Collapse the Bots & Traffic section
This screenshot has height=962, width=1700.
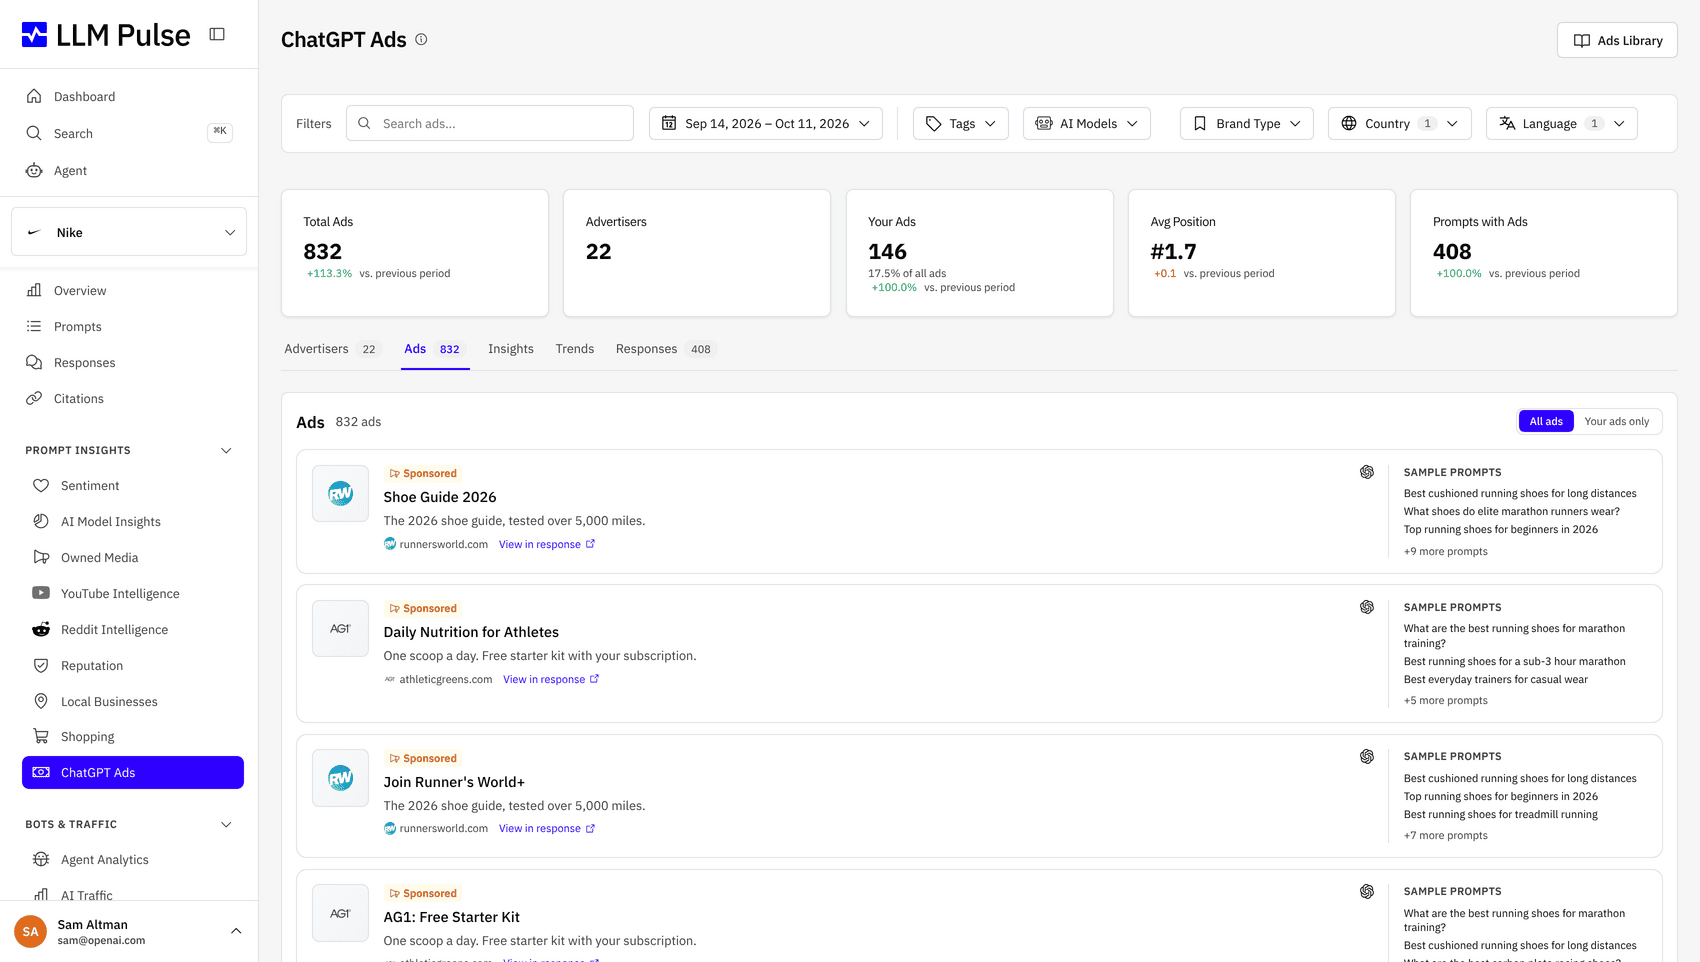(226, 825)
